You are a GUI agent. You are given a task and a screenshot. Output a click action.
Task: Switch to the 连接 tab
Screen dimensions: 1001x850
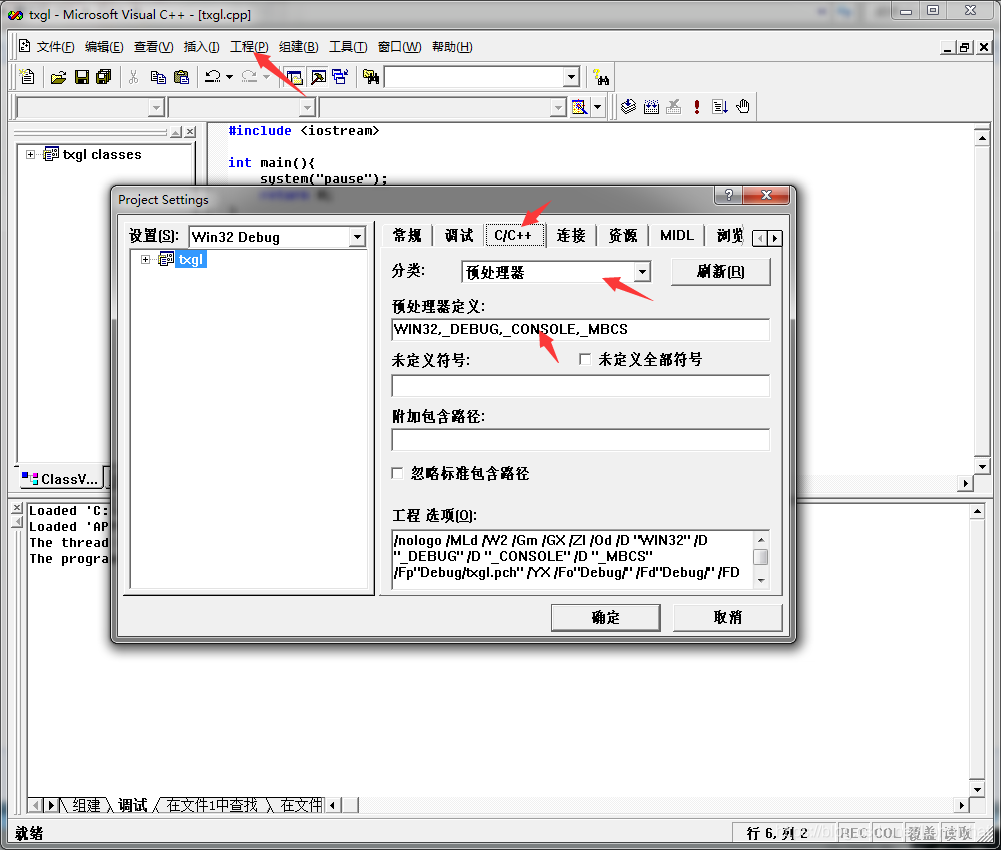click(x=571, y=236)
